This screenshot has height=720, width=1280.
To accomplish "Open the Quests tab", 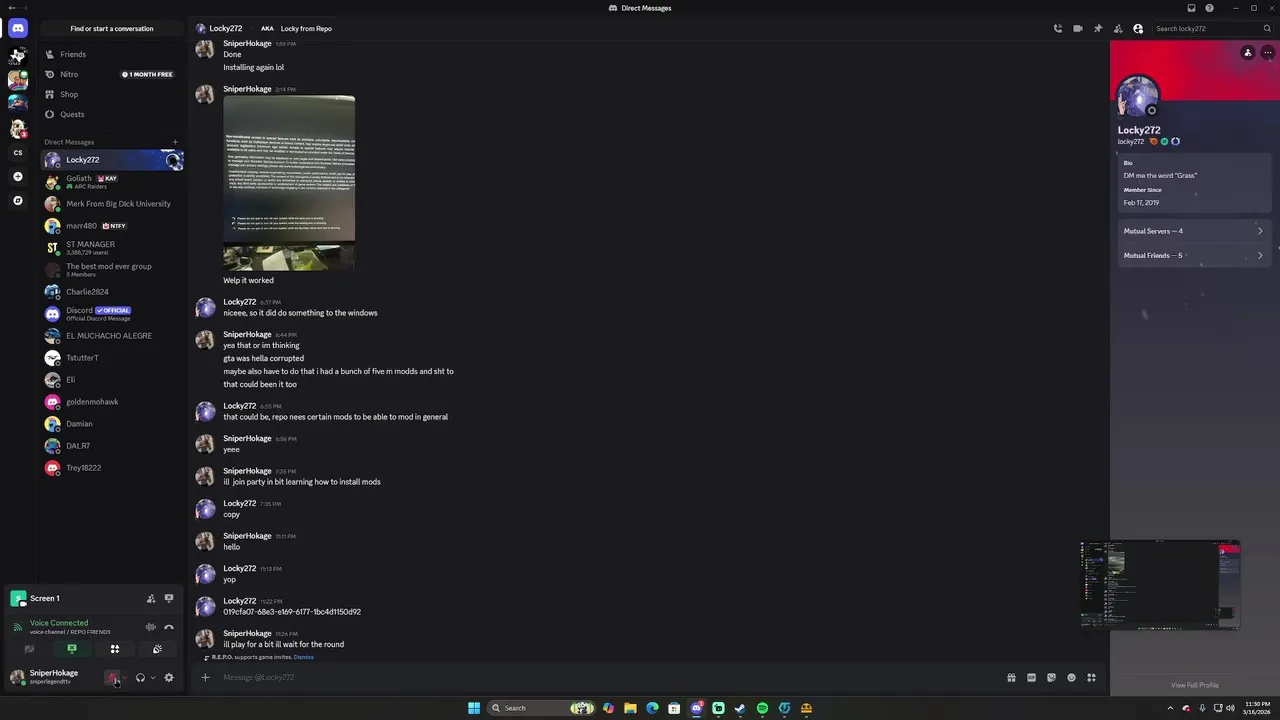I will (x=112, y=114).
